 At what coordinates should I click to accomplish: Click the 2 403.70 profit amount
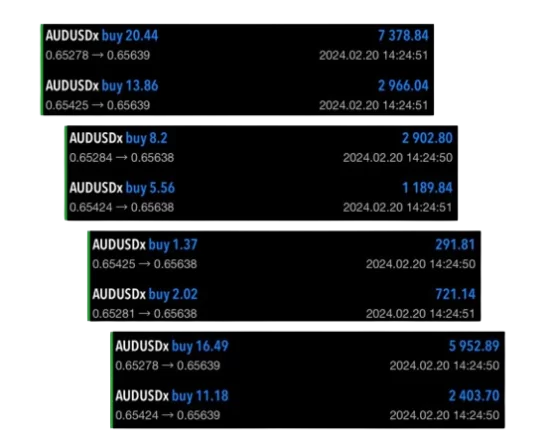click(474, 396)
